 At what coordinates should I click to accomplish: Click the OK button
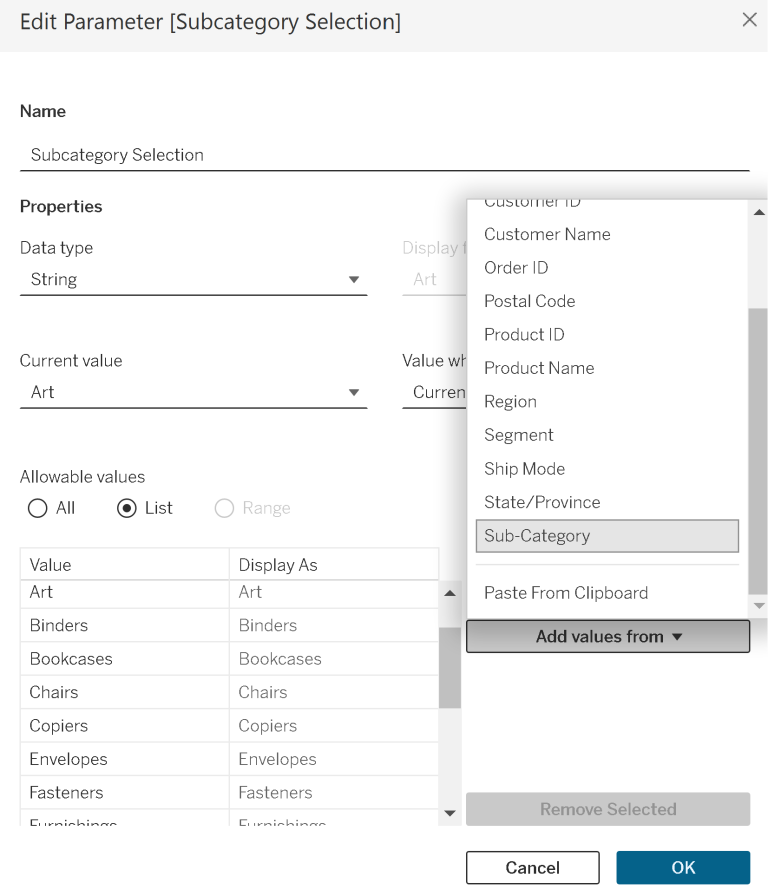[x=683, y=867]
